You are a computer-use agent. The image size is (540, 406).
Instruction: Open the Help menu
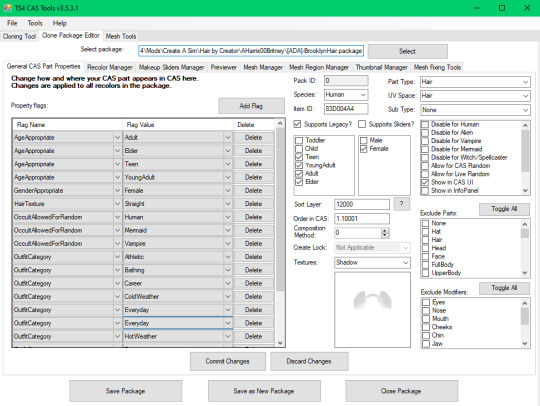point(60,23)
